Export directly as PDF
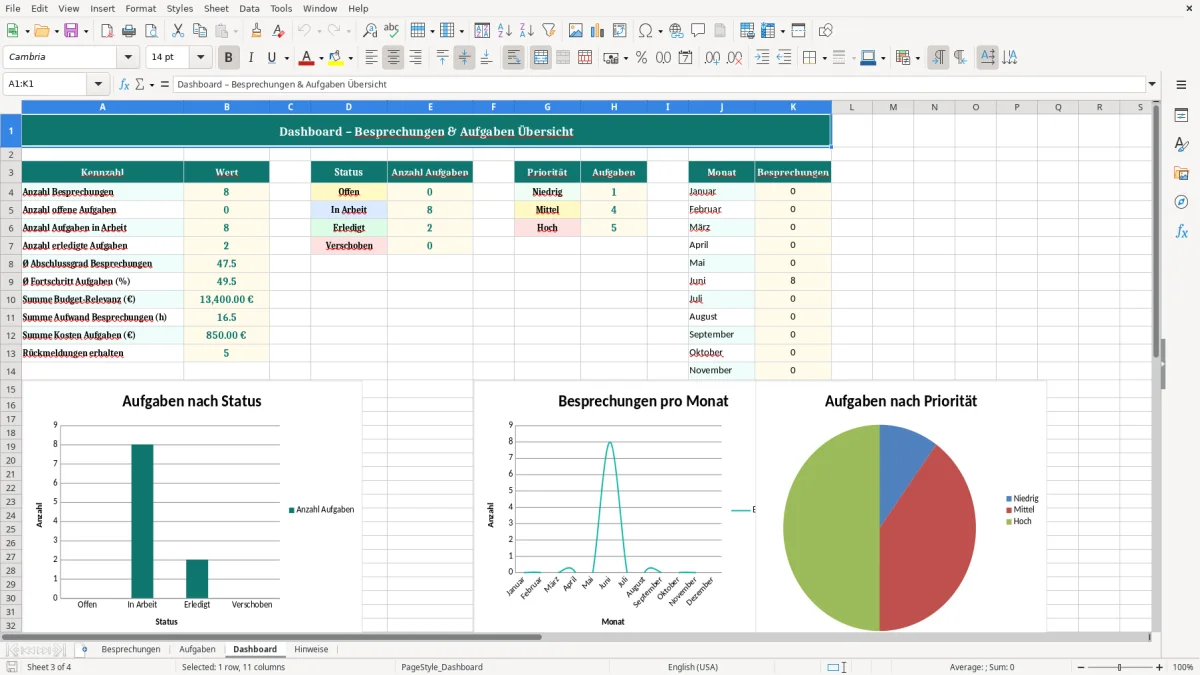1200x675 pixels. coord(105,31)
